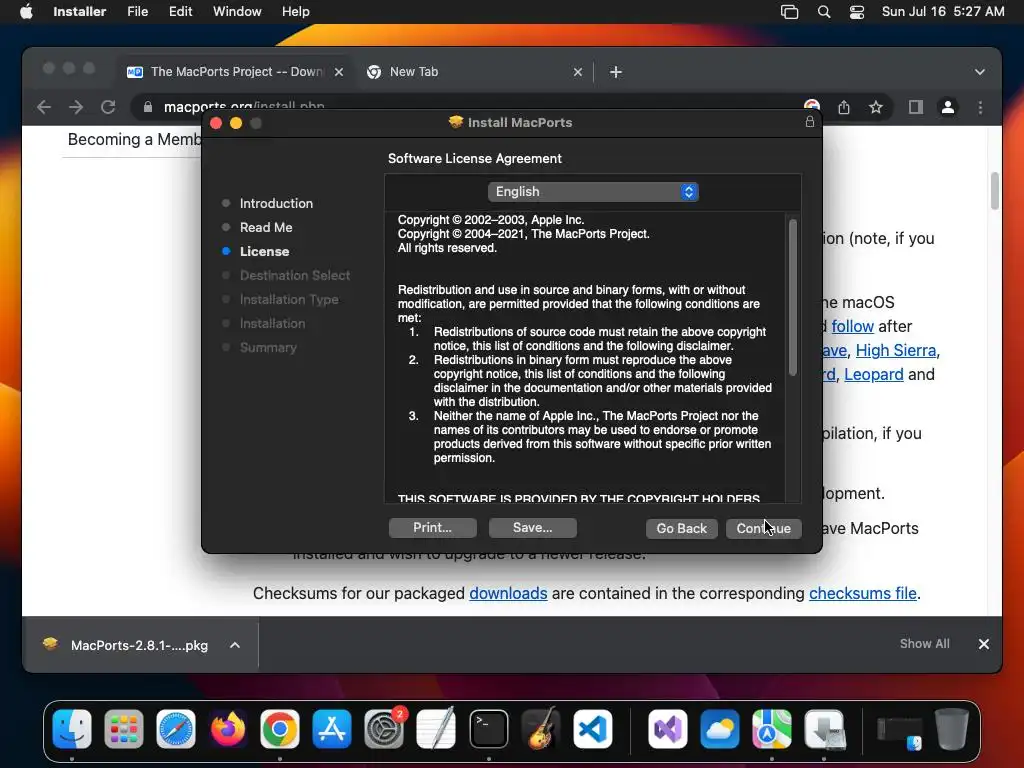Viewport: 1024px width, 768px height.
Task: Open Maps from the Dock
Action: tap(771, 729)
